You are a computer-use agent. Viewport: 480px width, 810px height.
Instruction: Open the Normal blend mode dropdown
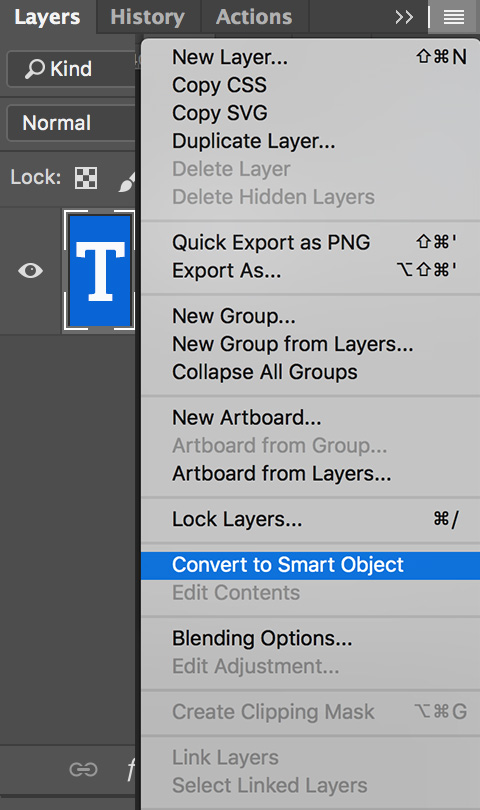pyautogui.click(x=71, y=123)
